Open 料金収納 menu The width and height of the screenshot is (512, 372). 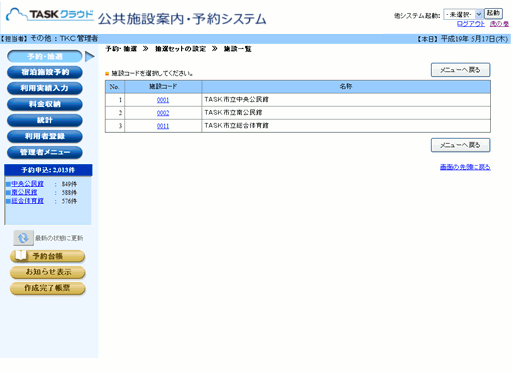pos(45,104)
